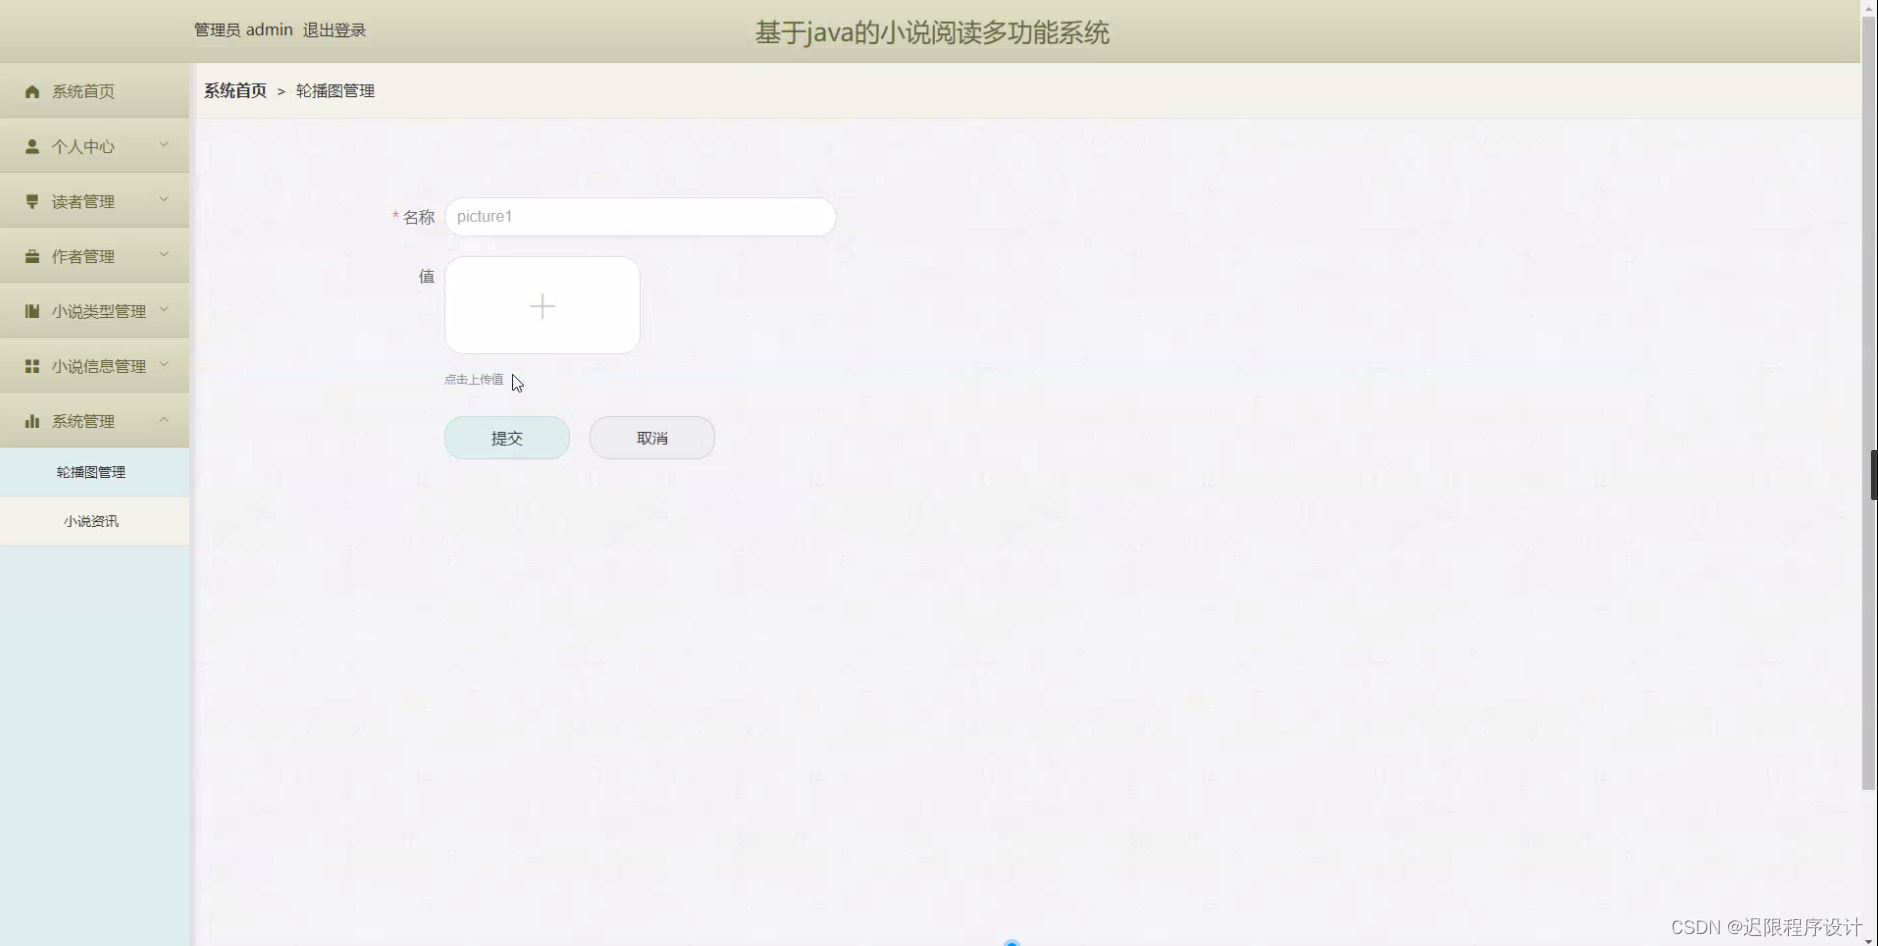This screenshot has width=1878, height=946.
Task: Log out via 退出登录 link
Action: [x=334, y=30]
